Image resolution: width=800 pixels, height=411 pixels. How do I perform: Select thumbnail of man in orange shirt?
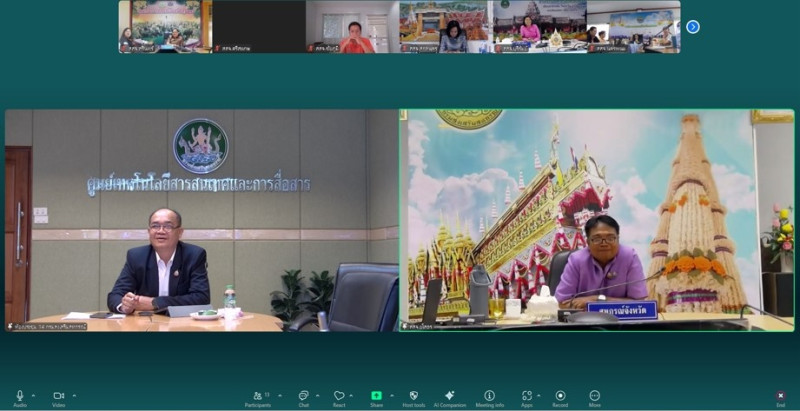(352, 27)
